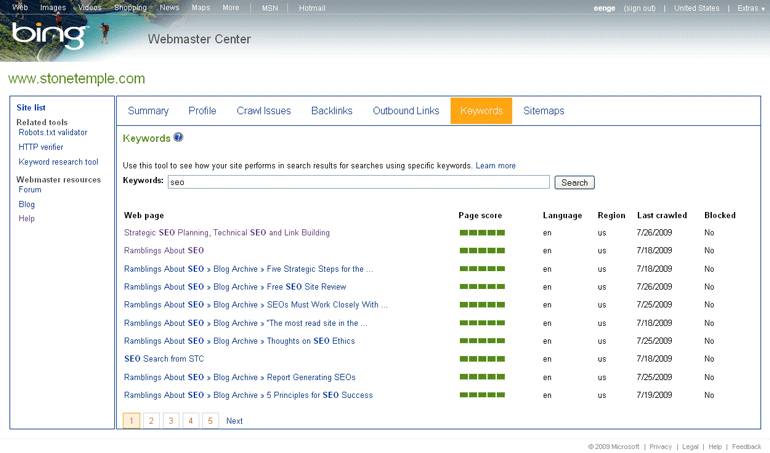770x453 pixels.
Task: Open News in the top navigation
Action: click(169, 8)
